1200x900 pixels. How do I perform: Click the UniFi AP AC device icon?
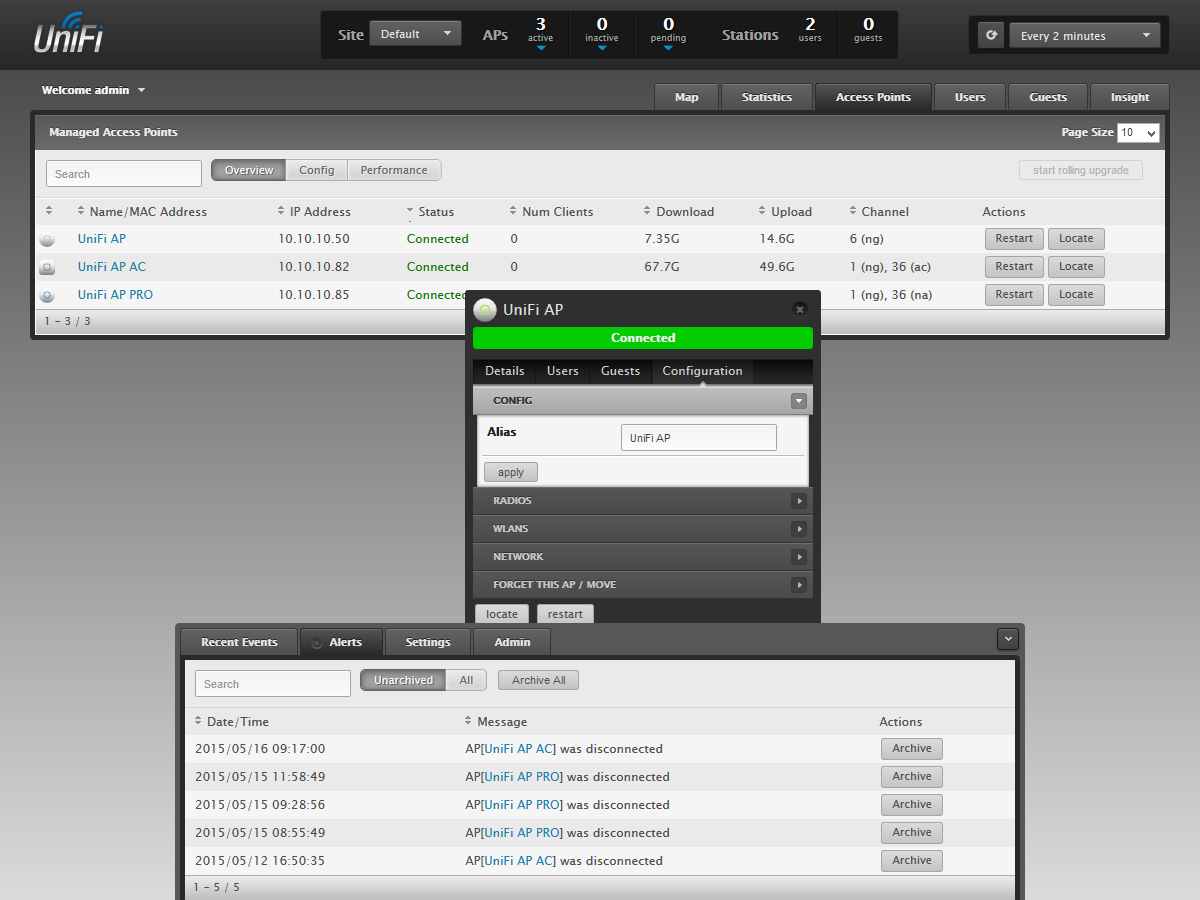point(47,268)
